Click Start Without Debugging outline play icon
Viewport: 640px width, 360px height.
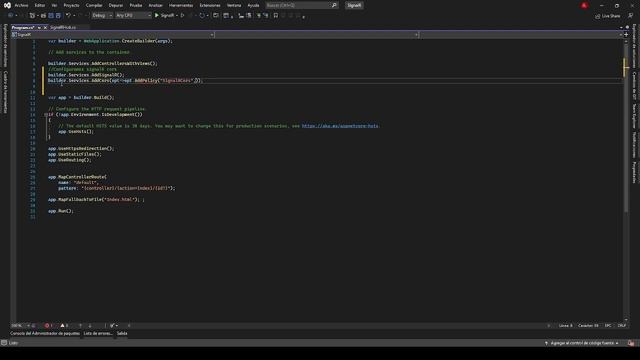(182, 16)
